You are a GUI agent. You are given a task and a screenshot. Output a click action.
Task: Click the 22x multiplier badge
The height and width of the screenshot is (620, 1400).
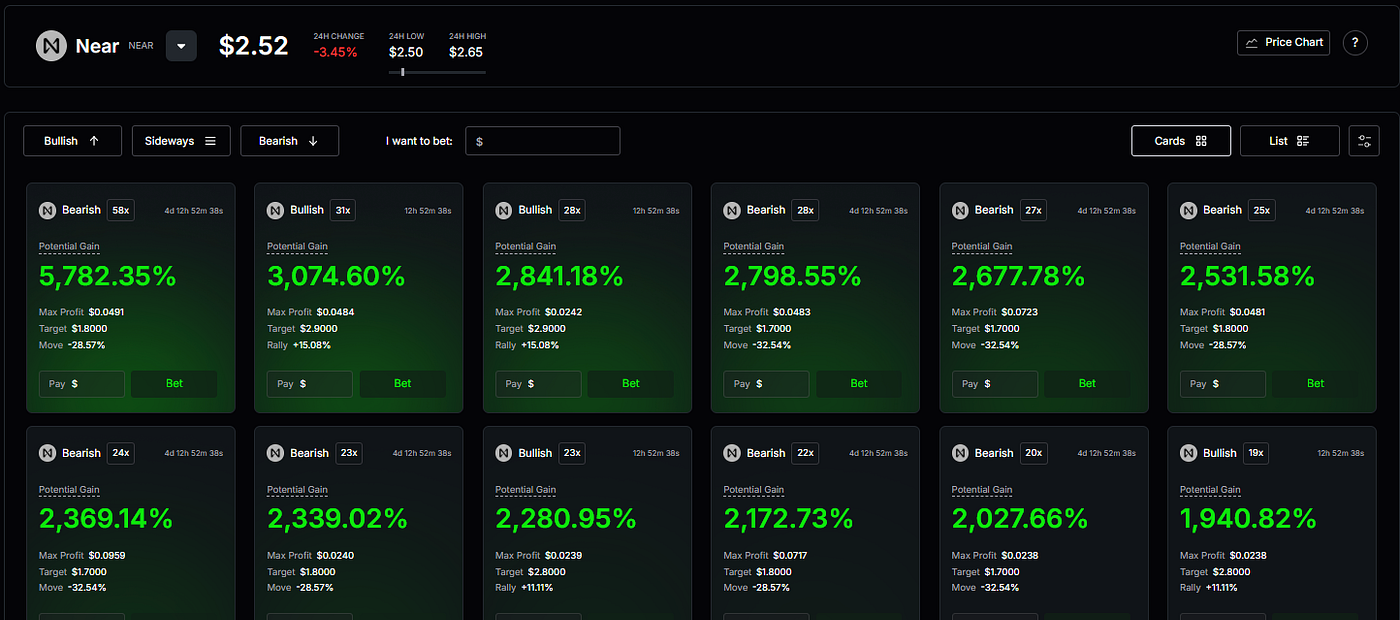805,453
